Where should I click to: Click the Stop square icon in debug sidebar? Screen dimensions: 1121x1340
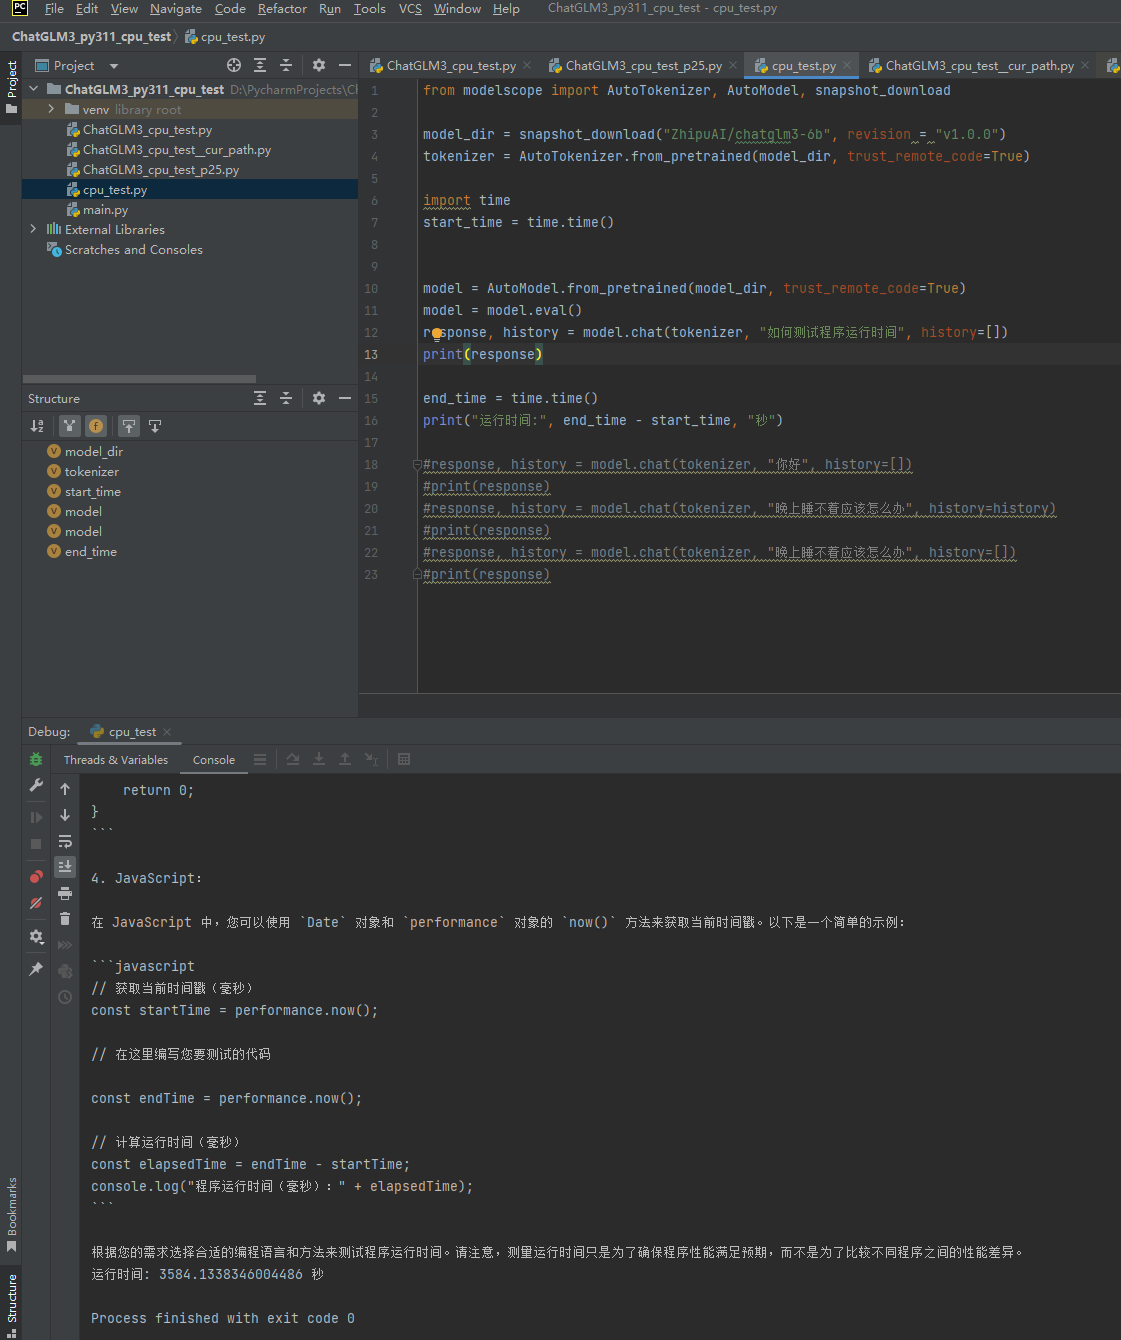pos(36,844)
